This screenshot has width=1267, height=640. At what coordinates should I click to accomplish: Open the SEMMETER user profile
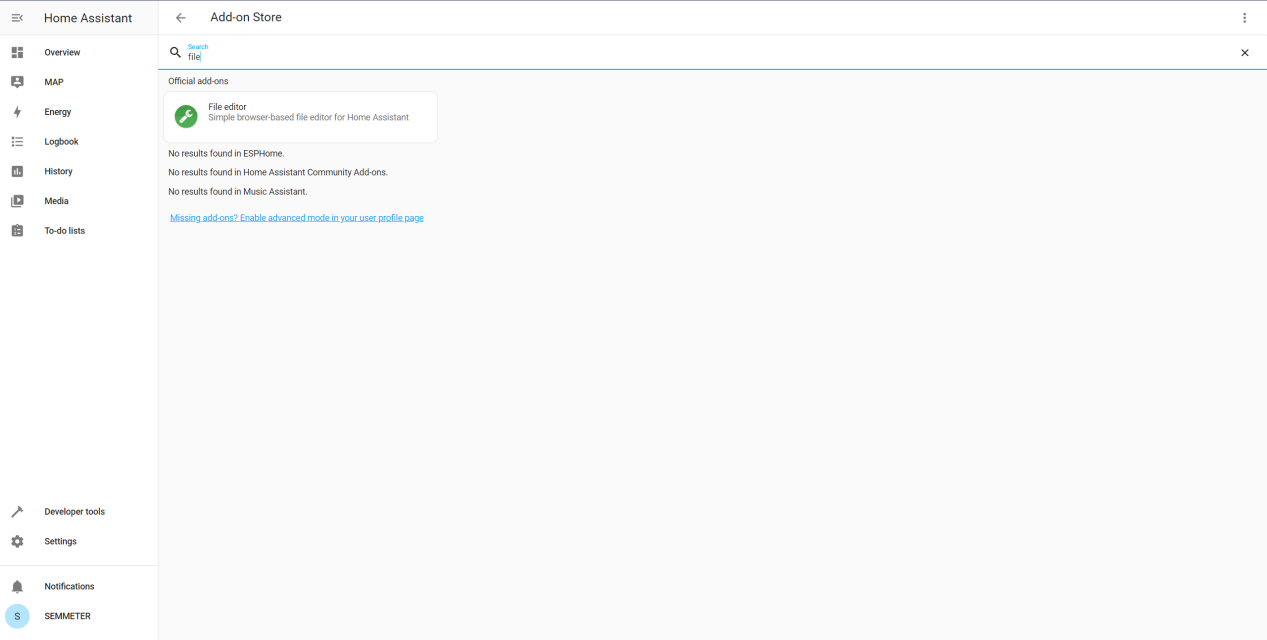(x=79, y=616)
